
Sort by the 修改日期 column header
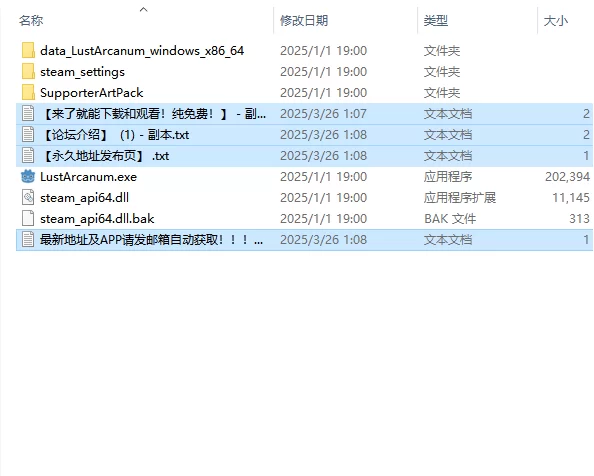304,20
